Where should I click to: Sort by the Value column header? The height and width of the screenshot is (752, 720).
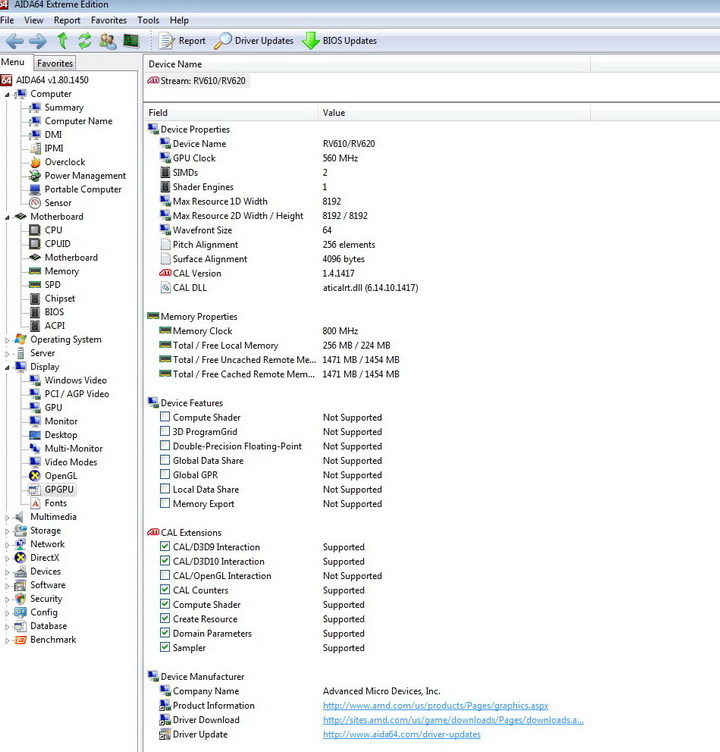tap(454, 113)
